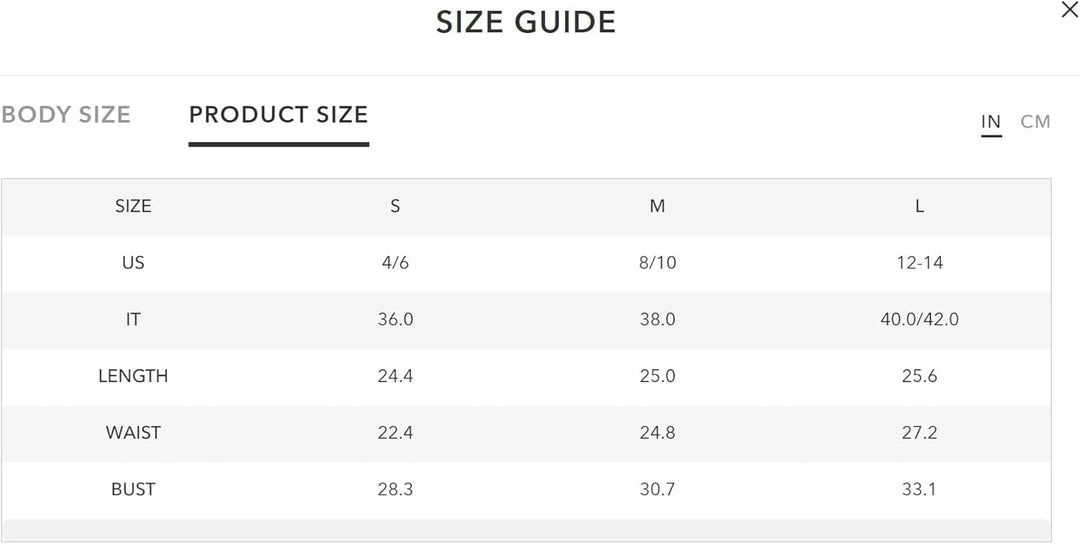The width and height of the screenshot is (1080, 544).
Task: Toggle measurement units to IN
Action: [x=991, y=122]
